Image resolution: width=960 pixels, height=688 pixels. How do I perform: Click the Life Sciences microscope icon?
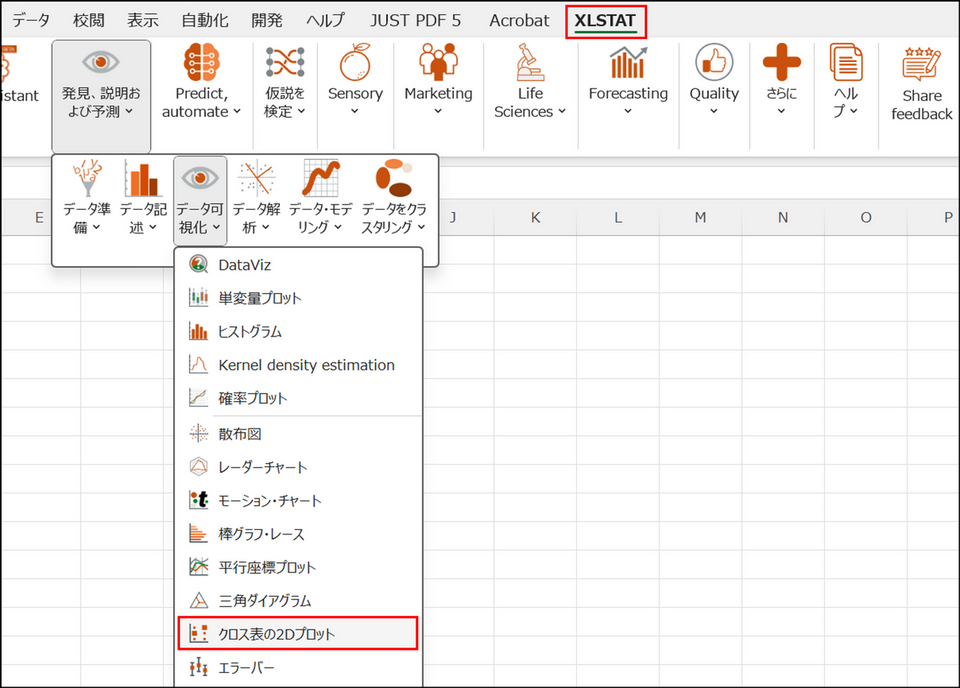(530, 63)
